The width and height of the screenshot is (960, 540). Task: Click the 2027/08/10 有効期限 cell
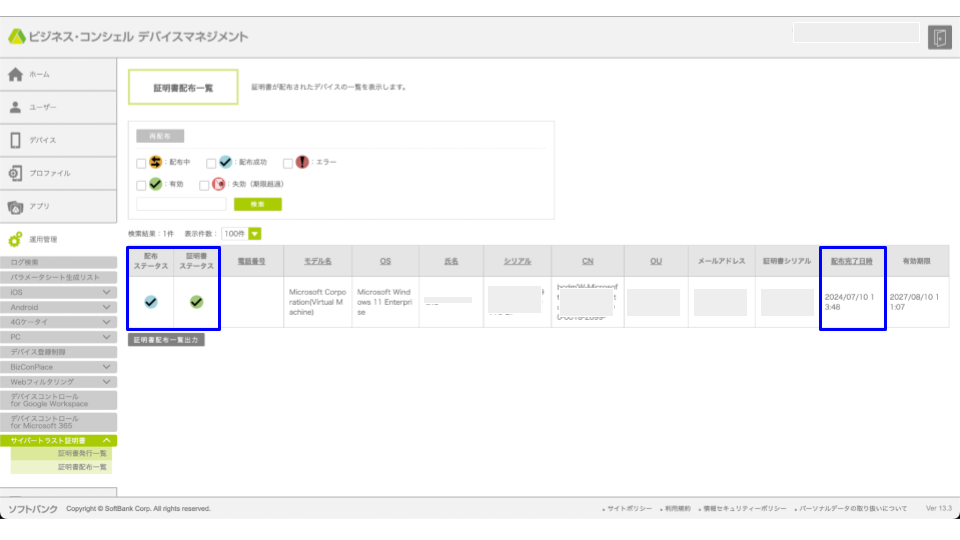coord(917,302)
